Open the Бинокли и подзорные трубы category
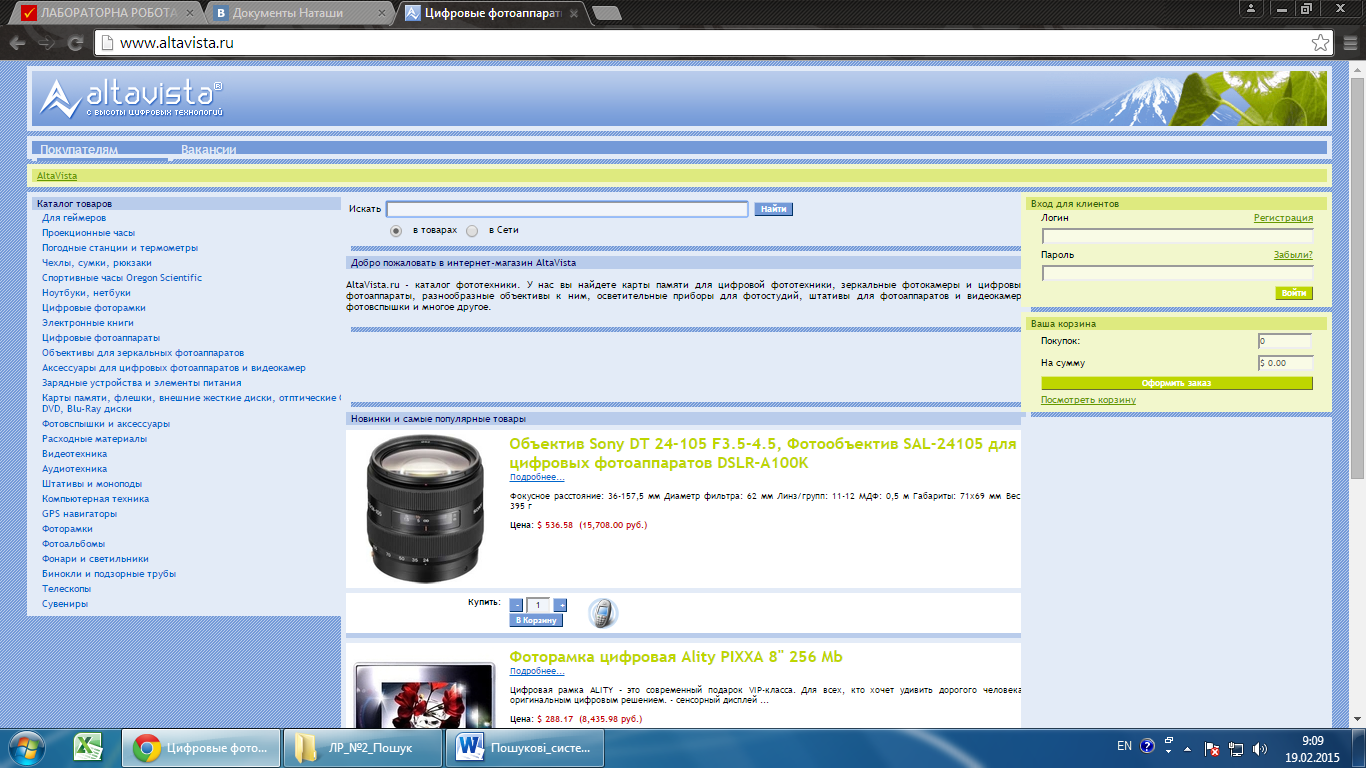Viewport: 1366px width, 768px height. point(109,574)
